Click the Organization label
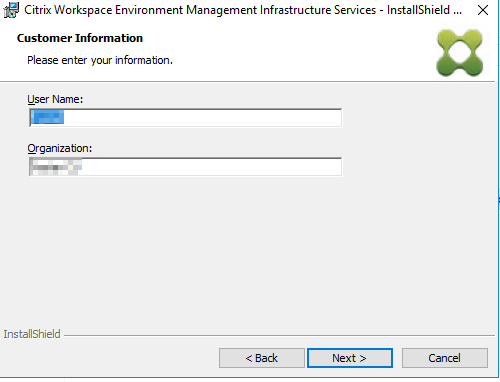The height and width of the screenshot is (382, 500). coord(60,148)
